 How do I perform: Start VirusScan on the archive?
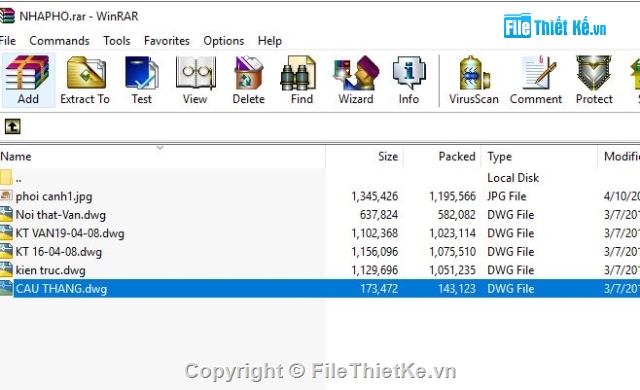474,80
